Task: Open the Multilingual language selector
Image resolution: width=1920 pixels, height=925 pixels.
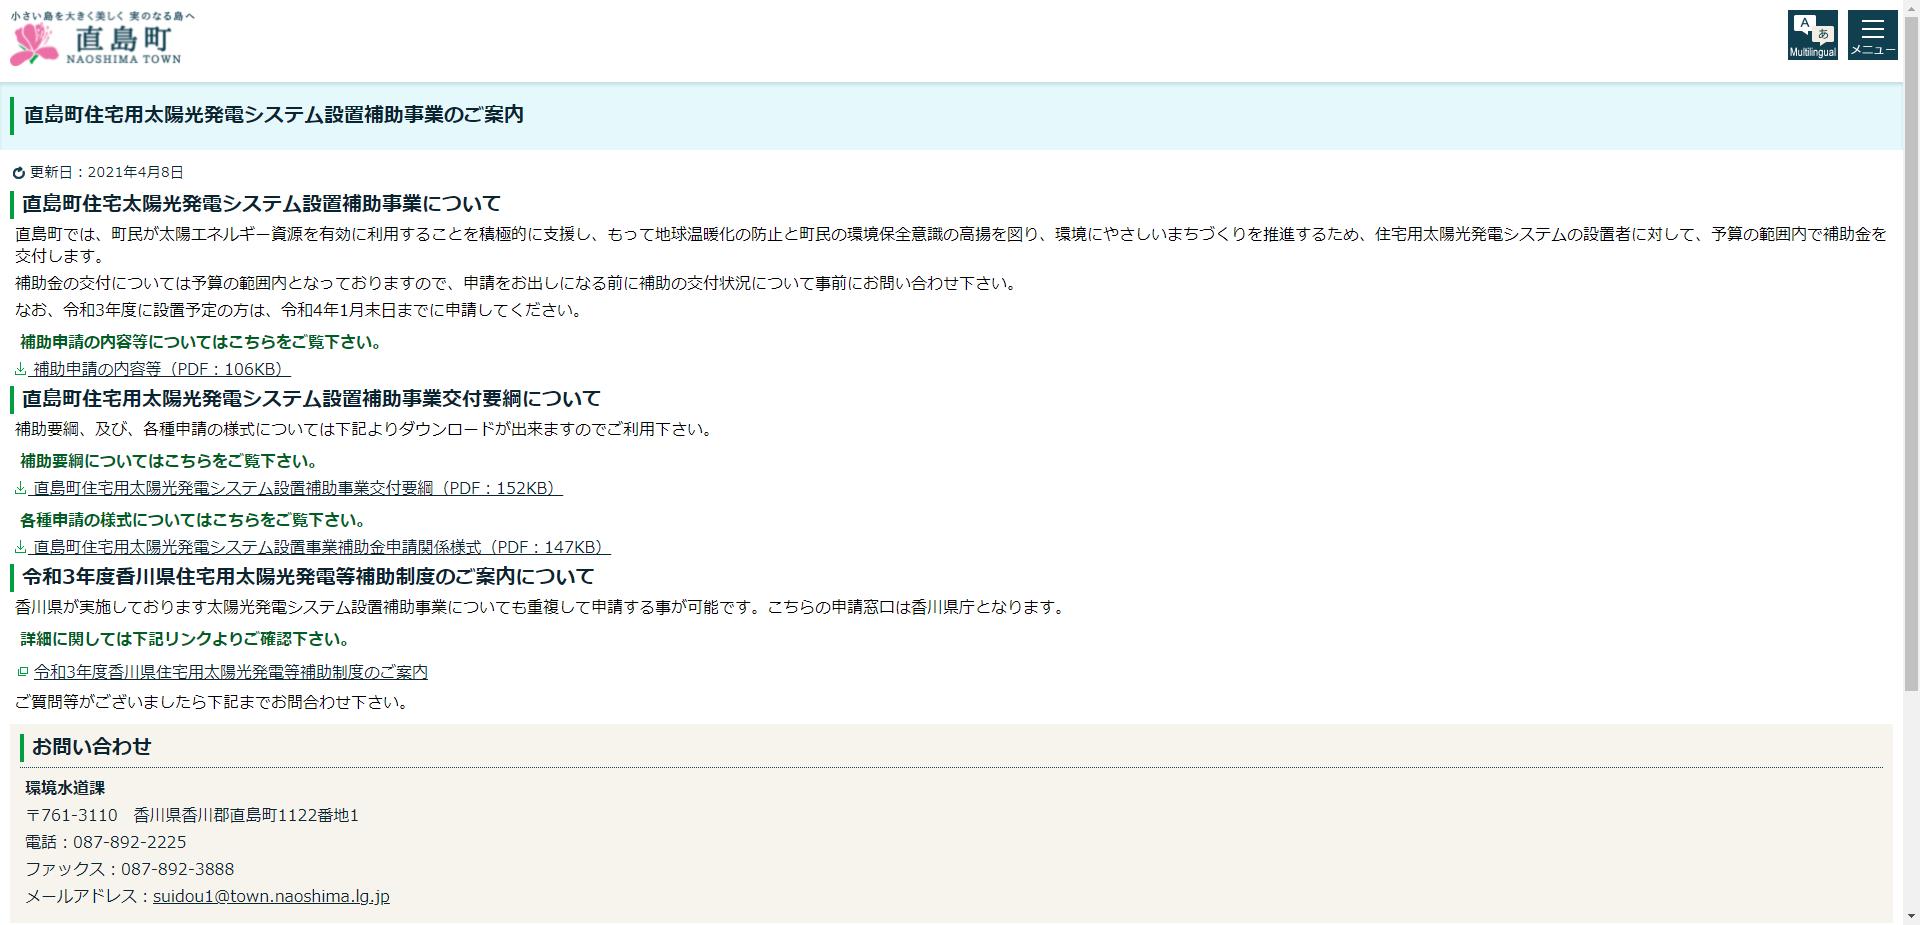Action: click(x=1812, y=35)
